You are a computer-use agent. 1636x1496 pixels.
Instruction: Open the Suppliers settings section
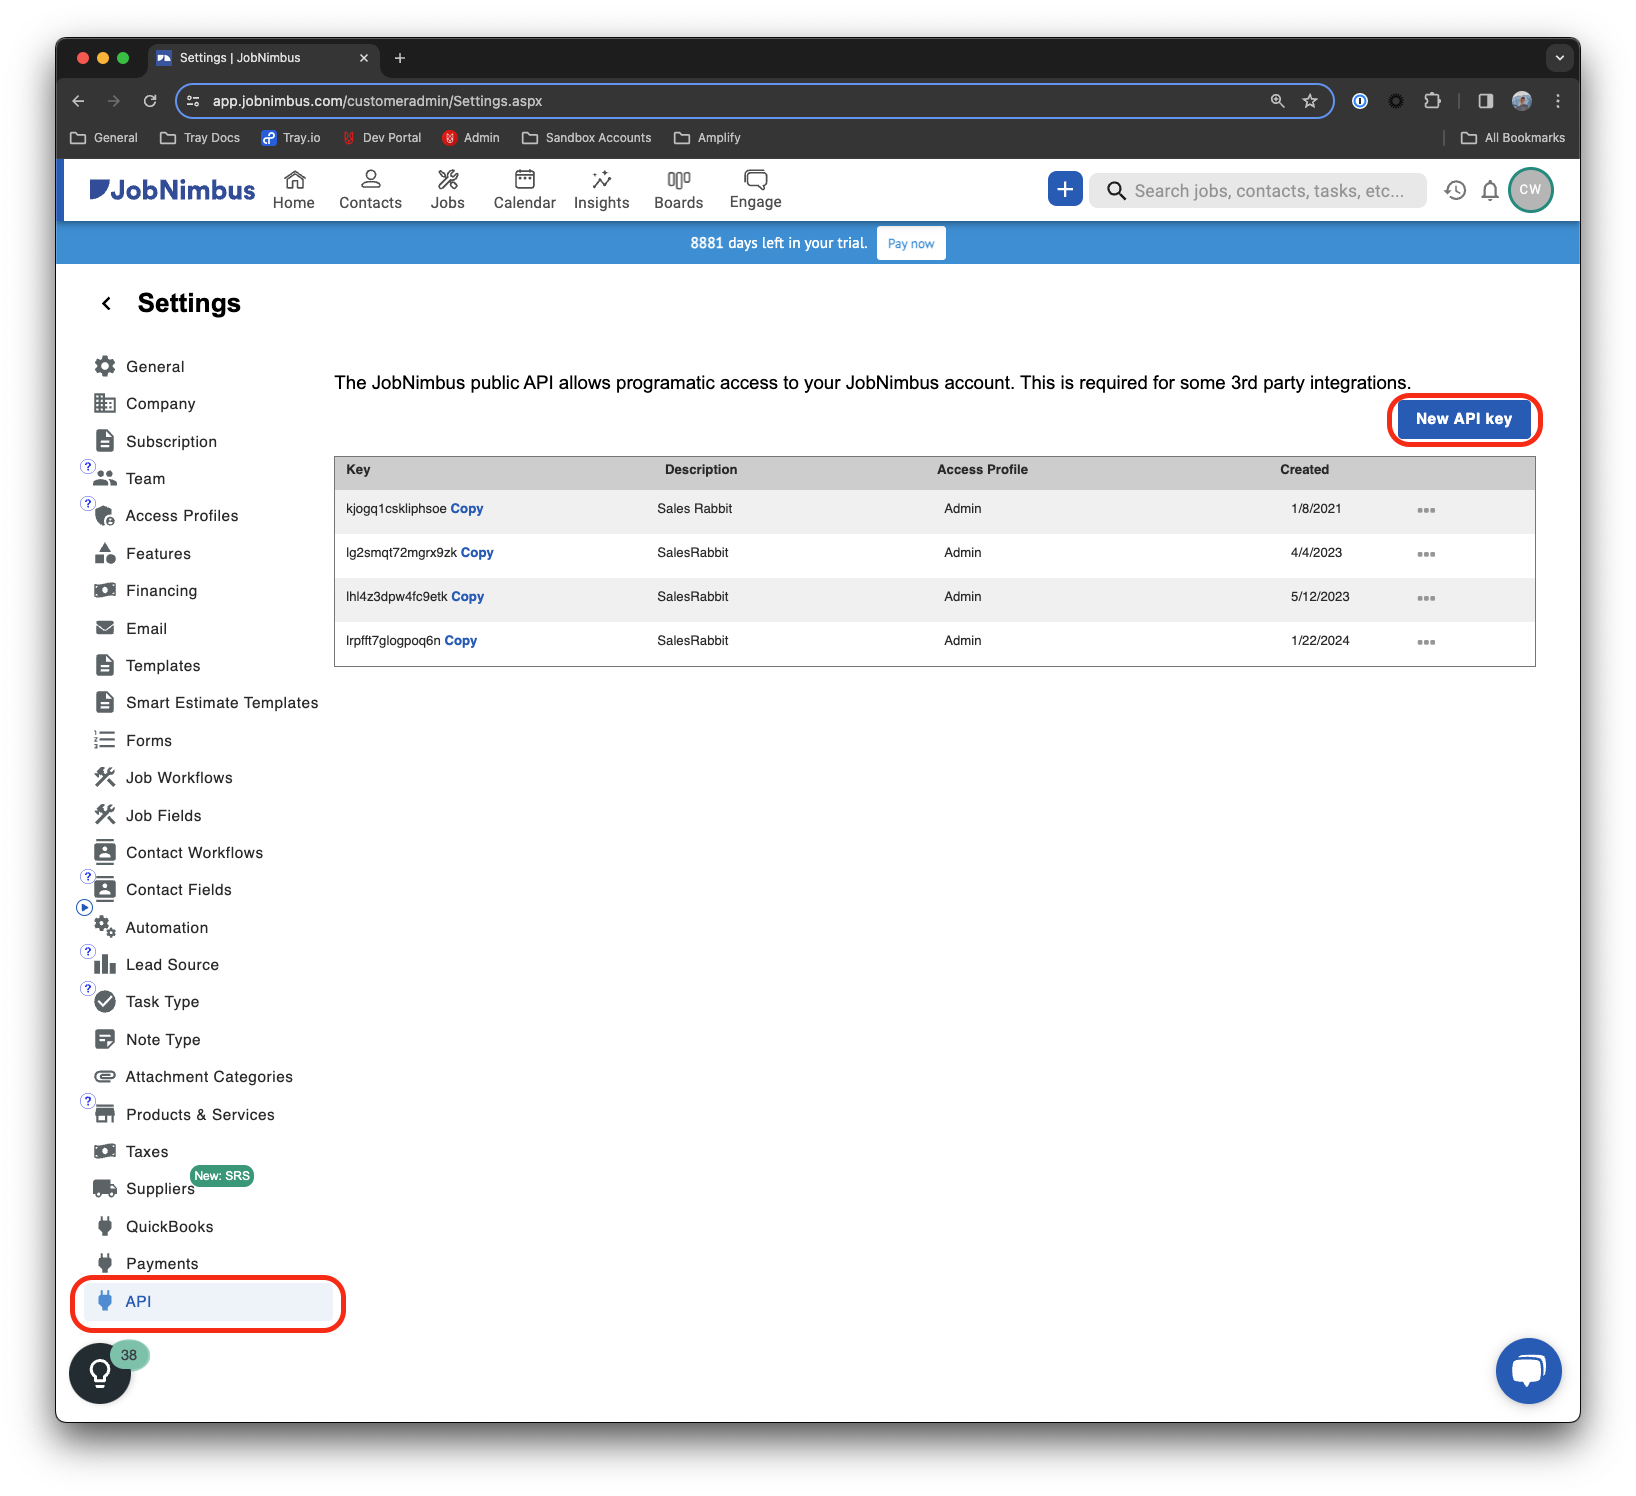point(160,1189)
